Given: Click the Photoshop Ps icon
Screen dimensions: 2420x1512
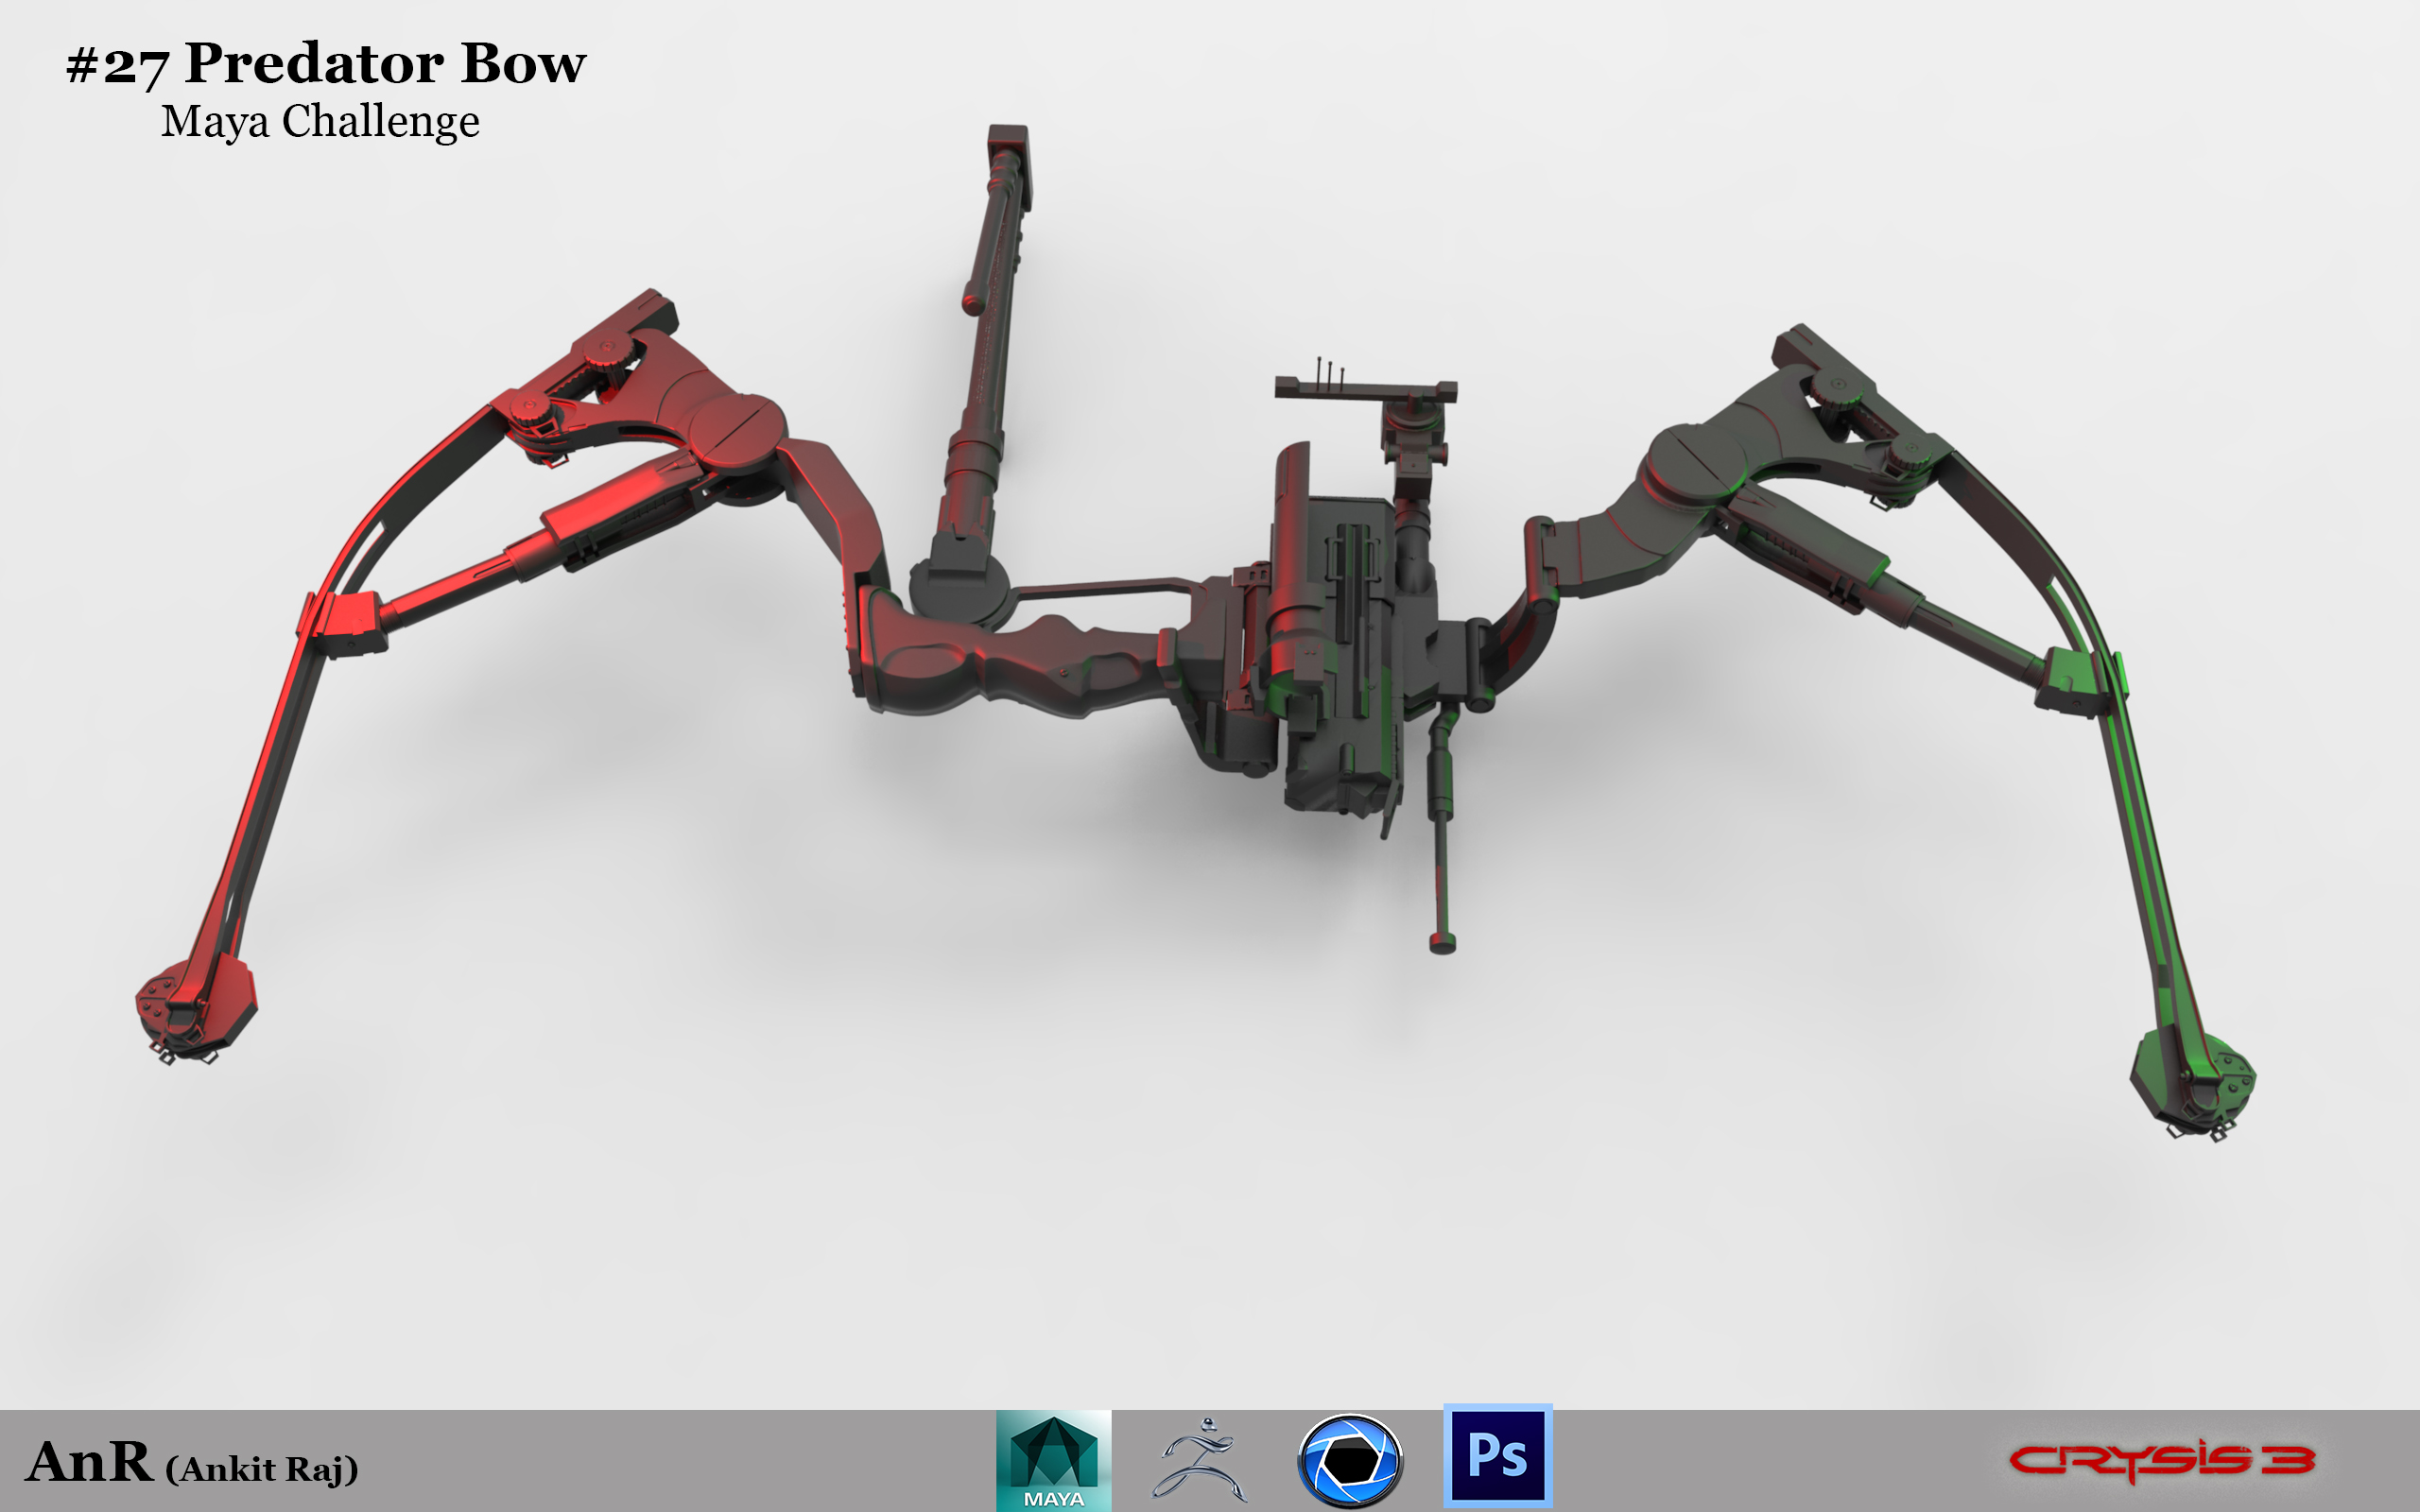Looking at the screenshot, I should tap(1497, 1455).
